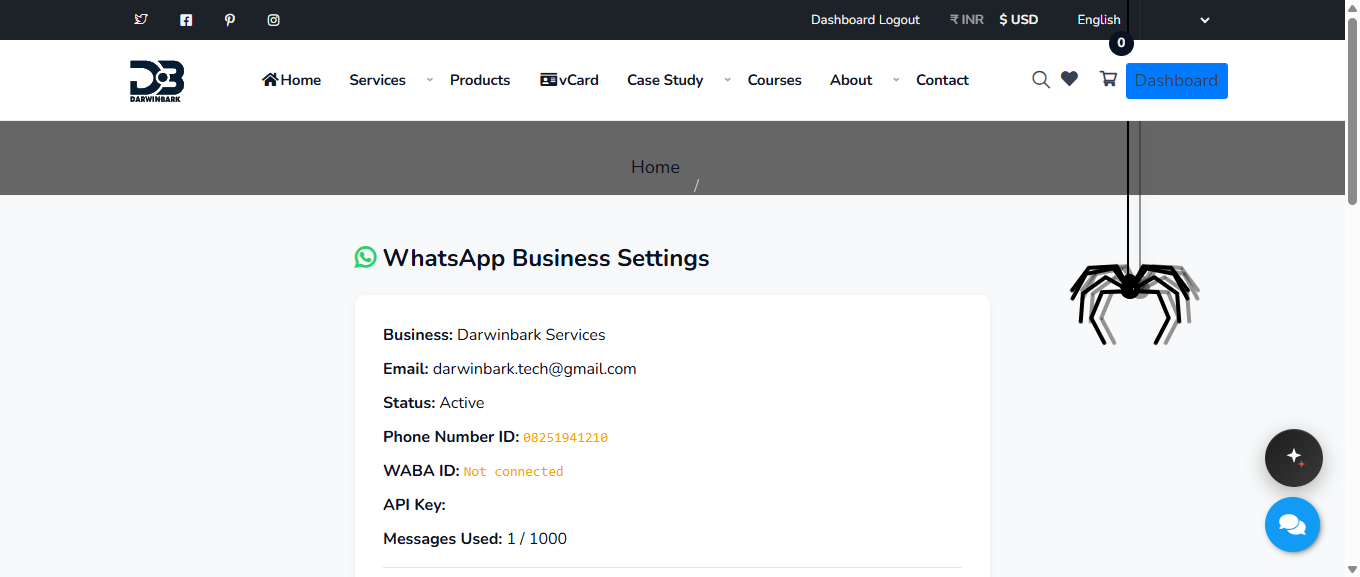Click the scrollbar down arrow

[x=1352, y=569]
